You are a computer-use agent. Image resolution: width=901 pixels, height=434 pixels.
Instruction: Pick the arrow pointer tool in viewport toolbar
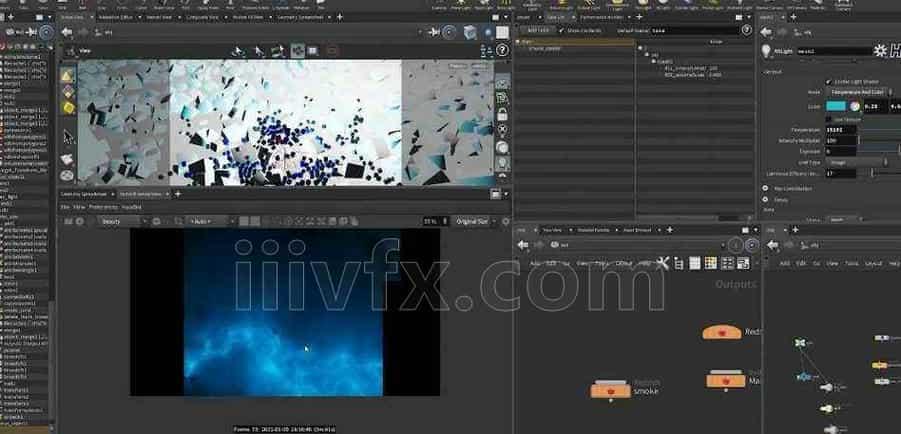pyautogui.click(x=68, y=137)
